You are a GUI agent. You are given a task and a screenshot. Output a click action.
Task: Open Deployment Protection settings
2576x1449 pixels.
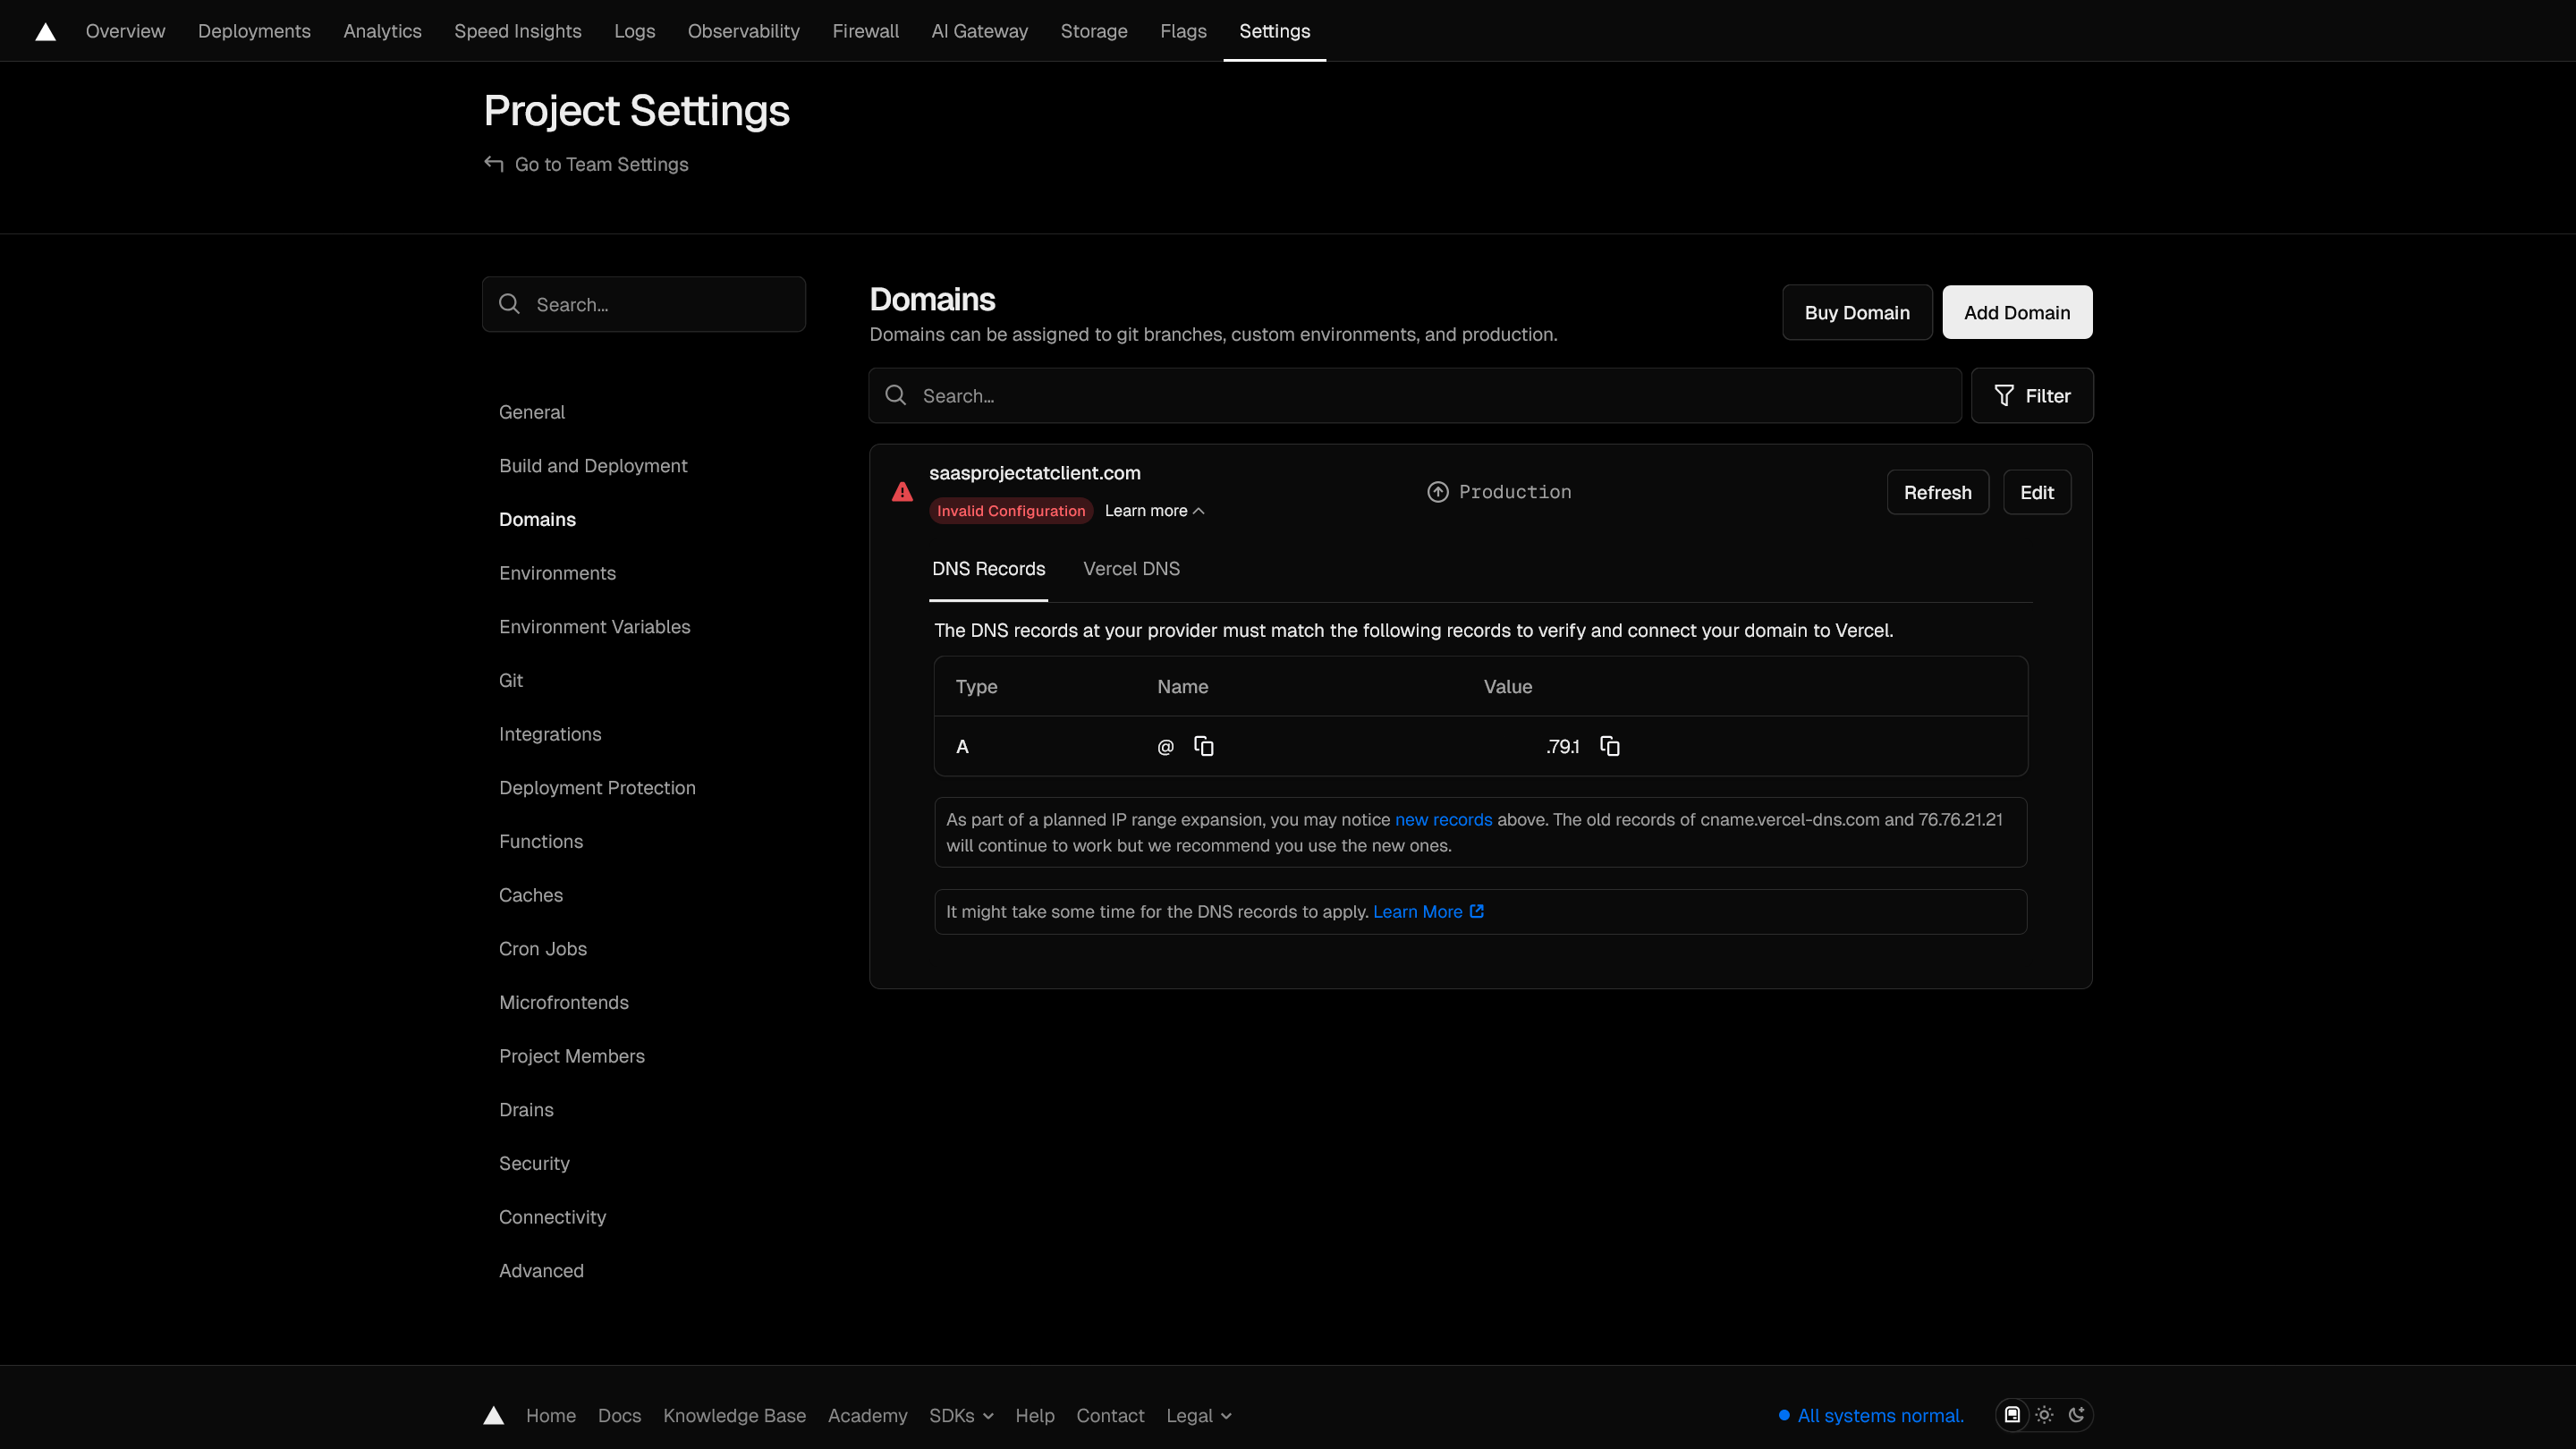(597, 788)
